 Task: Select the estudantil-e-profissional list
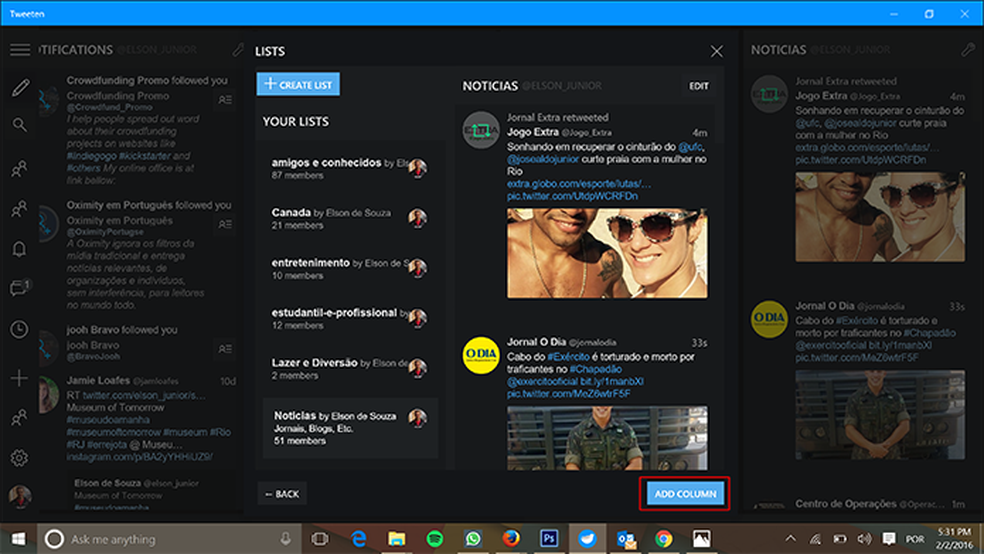pos(350,318)
